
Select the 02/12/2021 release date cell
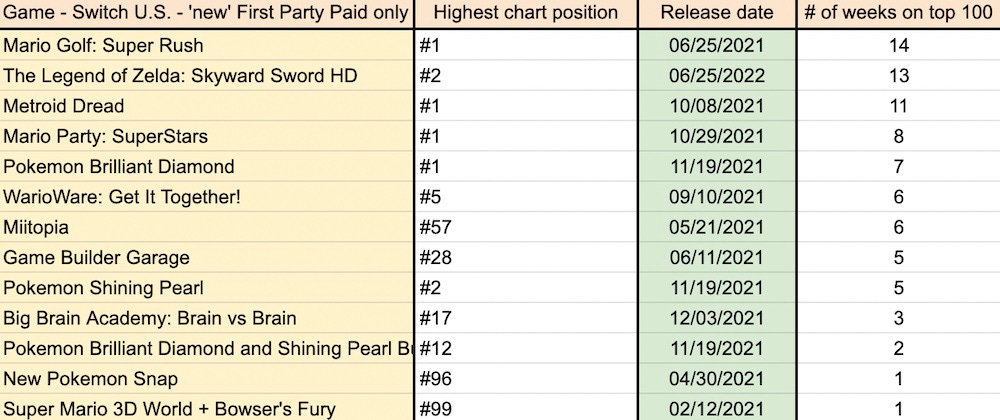click(717, 409)
